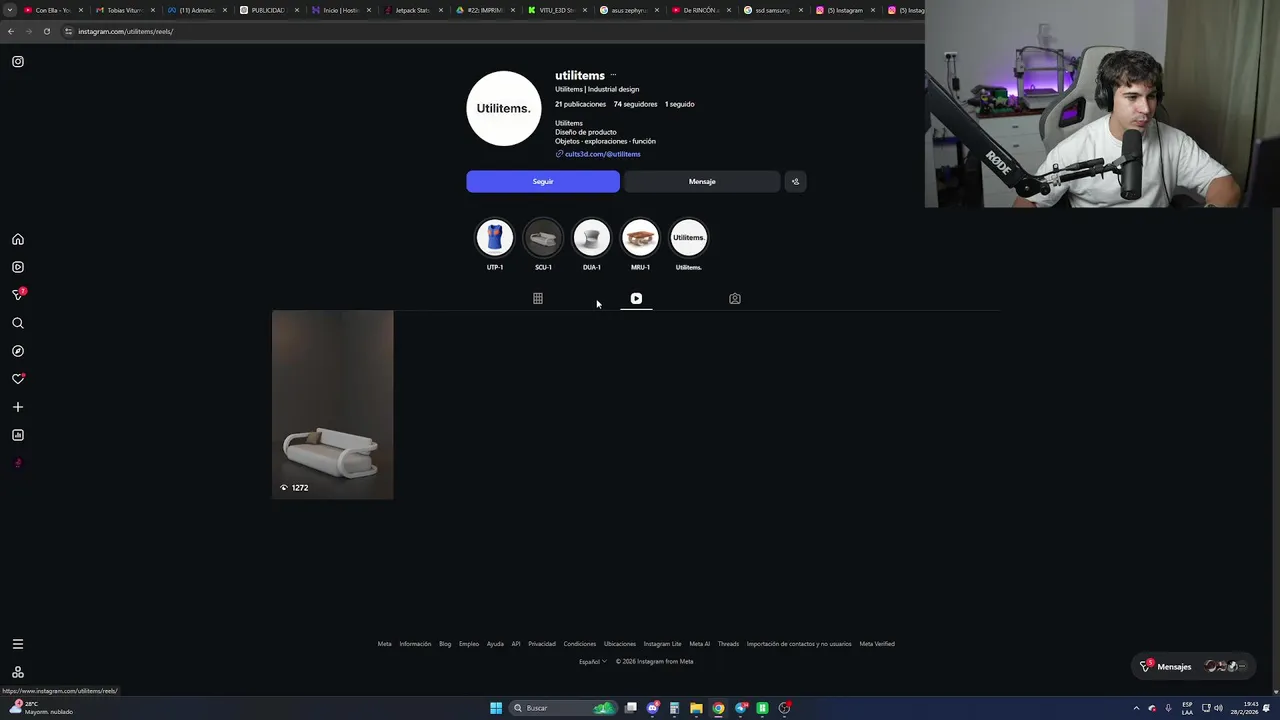Click 21 publicaciones count
Screen dimensions: 1280x720
(x=581, y=104)
